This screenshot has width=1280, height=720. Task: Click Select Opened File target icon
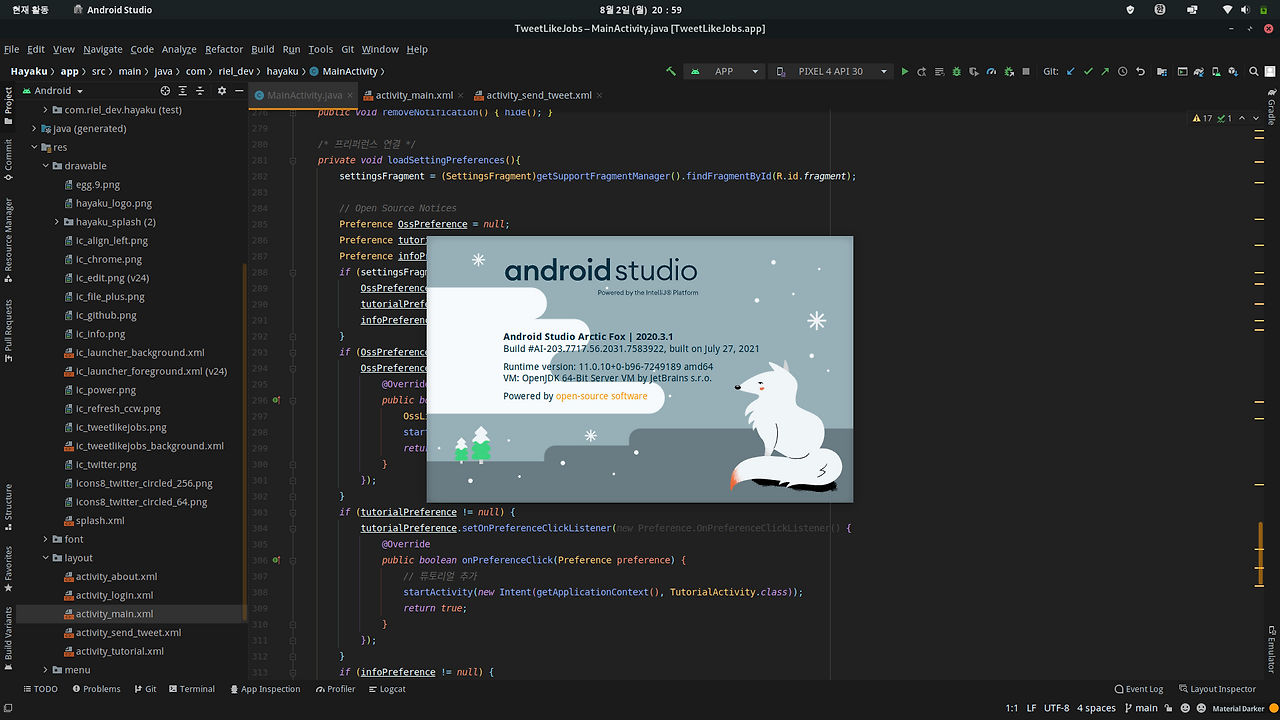[165, 90]
